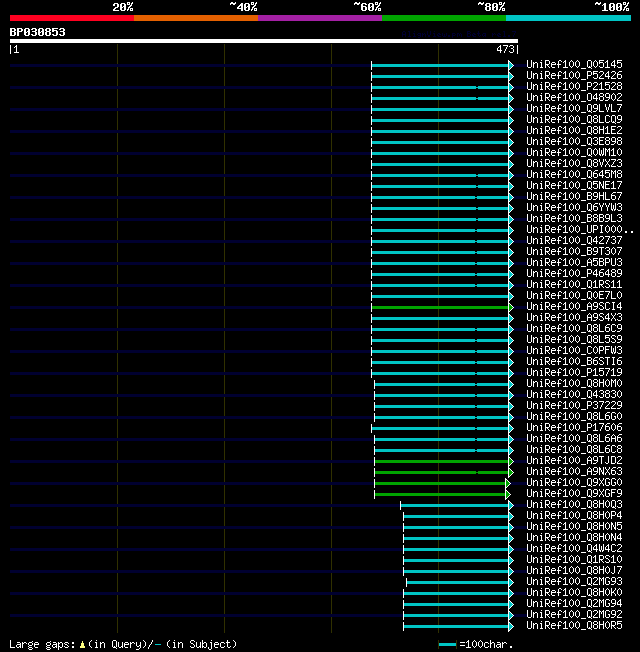Select hit label UniRef100_Q8L6C9
The height and width of the screenshot is (652, 640).
pos(574,328)
